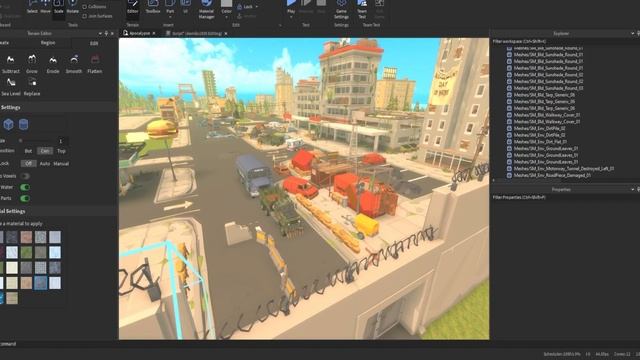Image resolution: width=640 pixels, height=360 pixels.
Task: Set pivot position to Cen
Action: [x=45, y=151]
